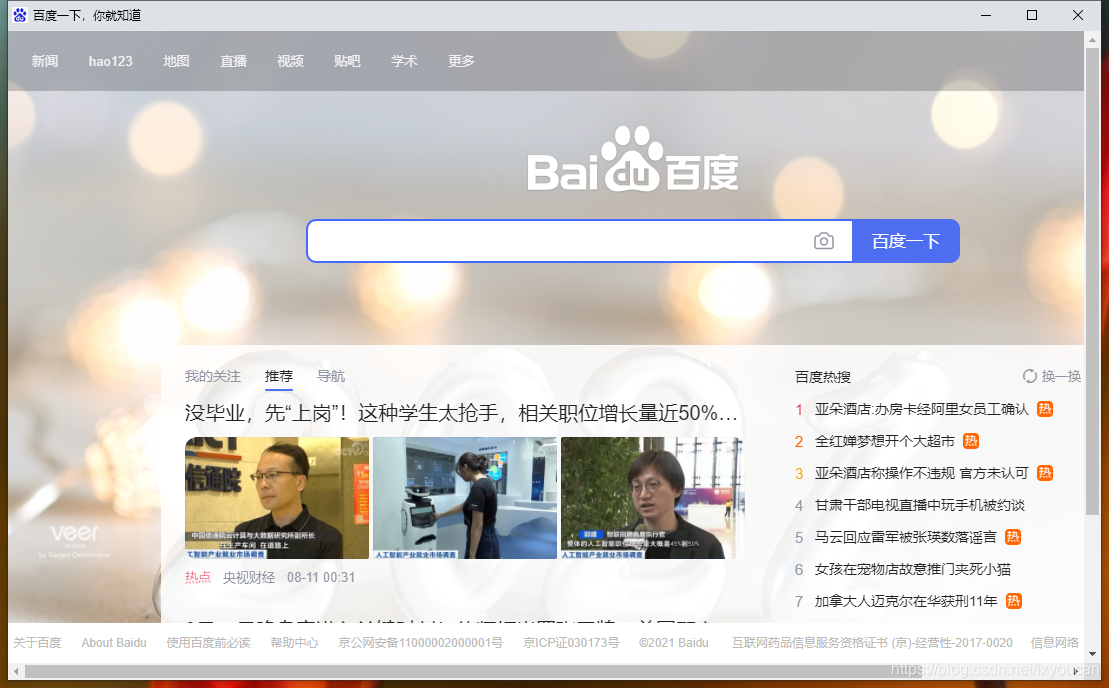Click 央视财经 source label

pyautogui.click(x=249, y=578)
